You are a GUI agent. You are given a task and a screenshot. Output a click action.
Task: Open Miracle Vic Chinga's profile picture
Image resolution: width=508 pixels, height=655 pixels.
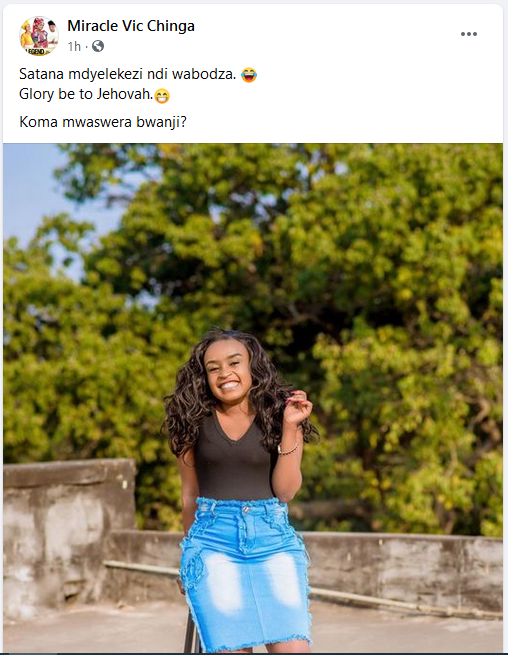click(39, 36)
